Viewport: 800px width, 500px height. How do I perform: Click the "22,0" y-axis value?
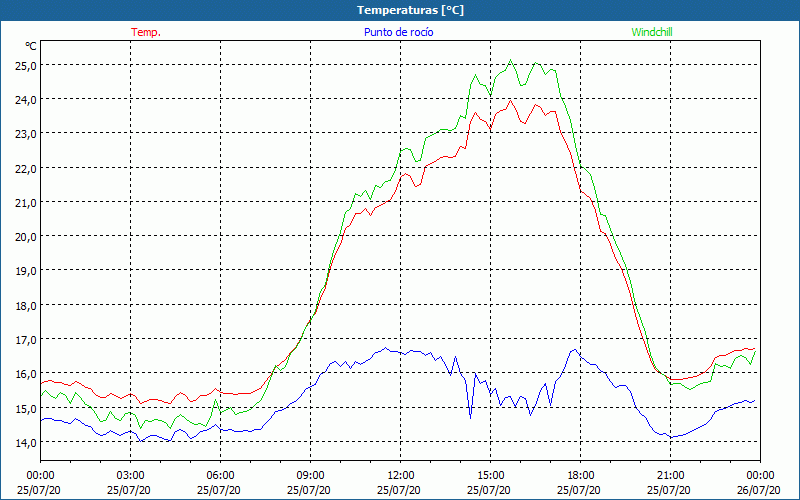[x=26, y=169]
